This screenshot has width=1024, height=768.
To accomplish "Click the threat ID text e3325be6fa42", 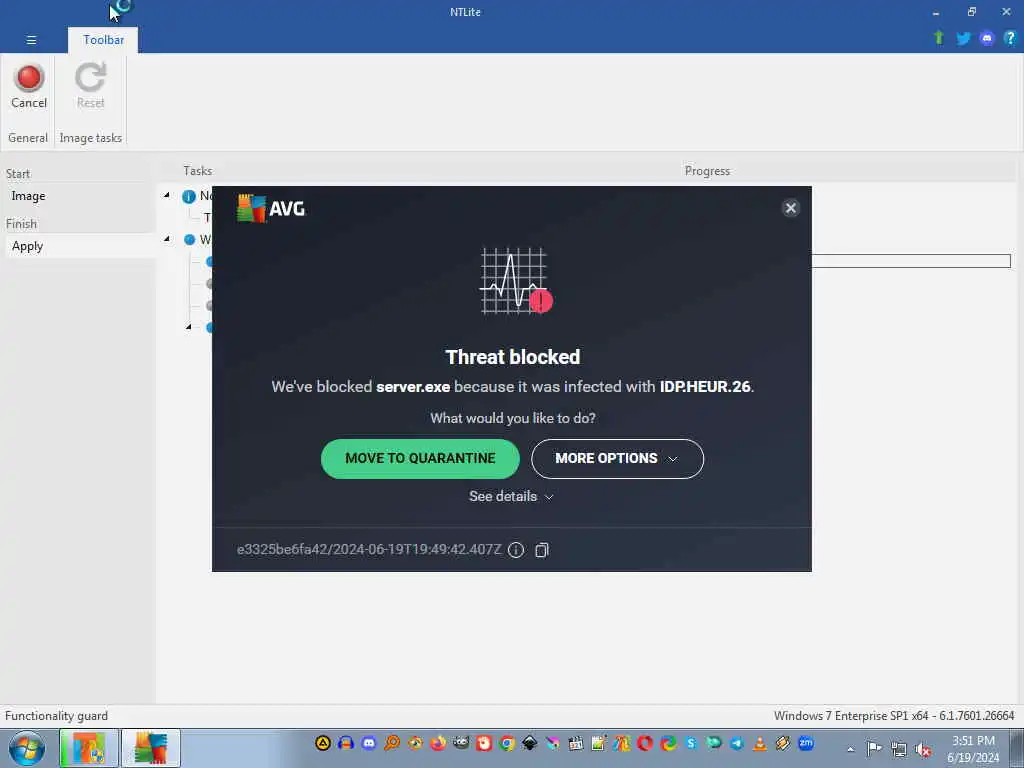I will point(369,550).
